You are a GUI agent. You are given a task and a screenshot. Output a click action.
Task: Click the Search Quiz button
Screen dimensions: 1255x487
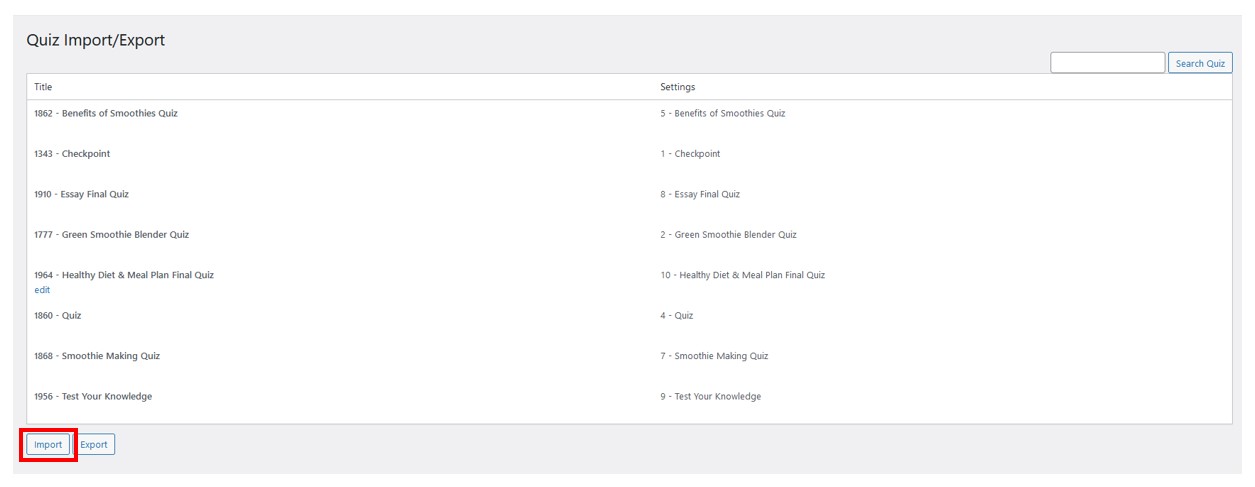[1200, 63]
